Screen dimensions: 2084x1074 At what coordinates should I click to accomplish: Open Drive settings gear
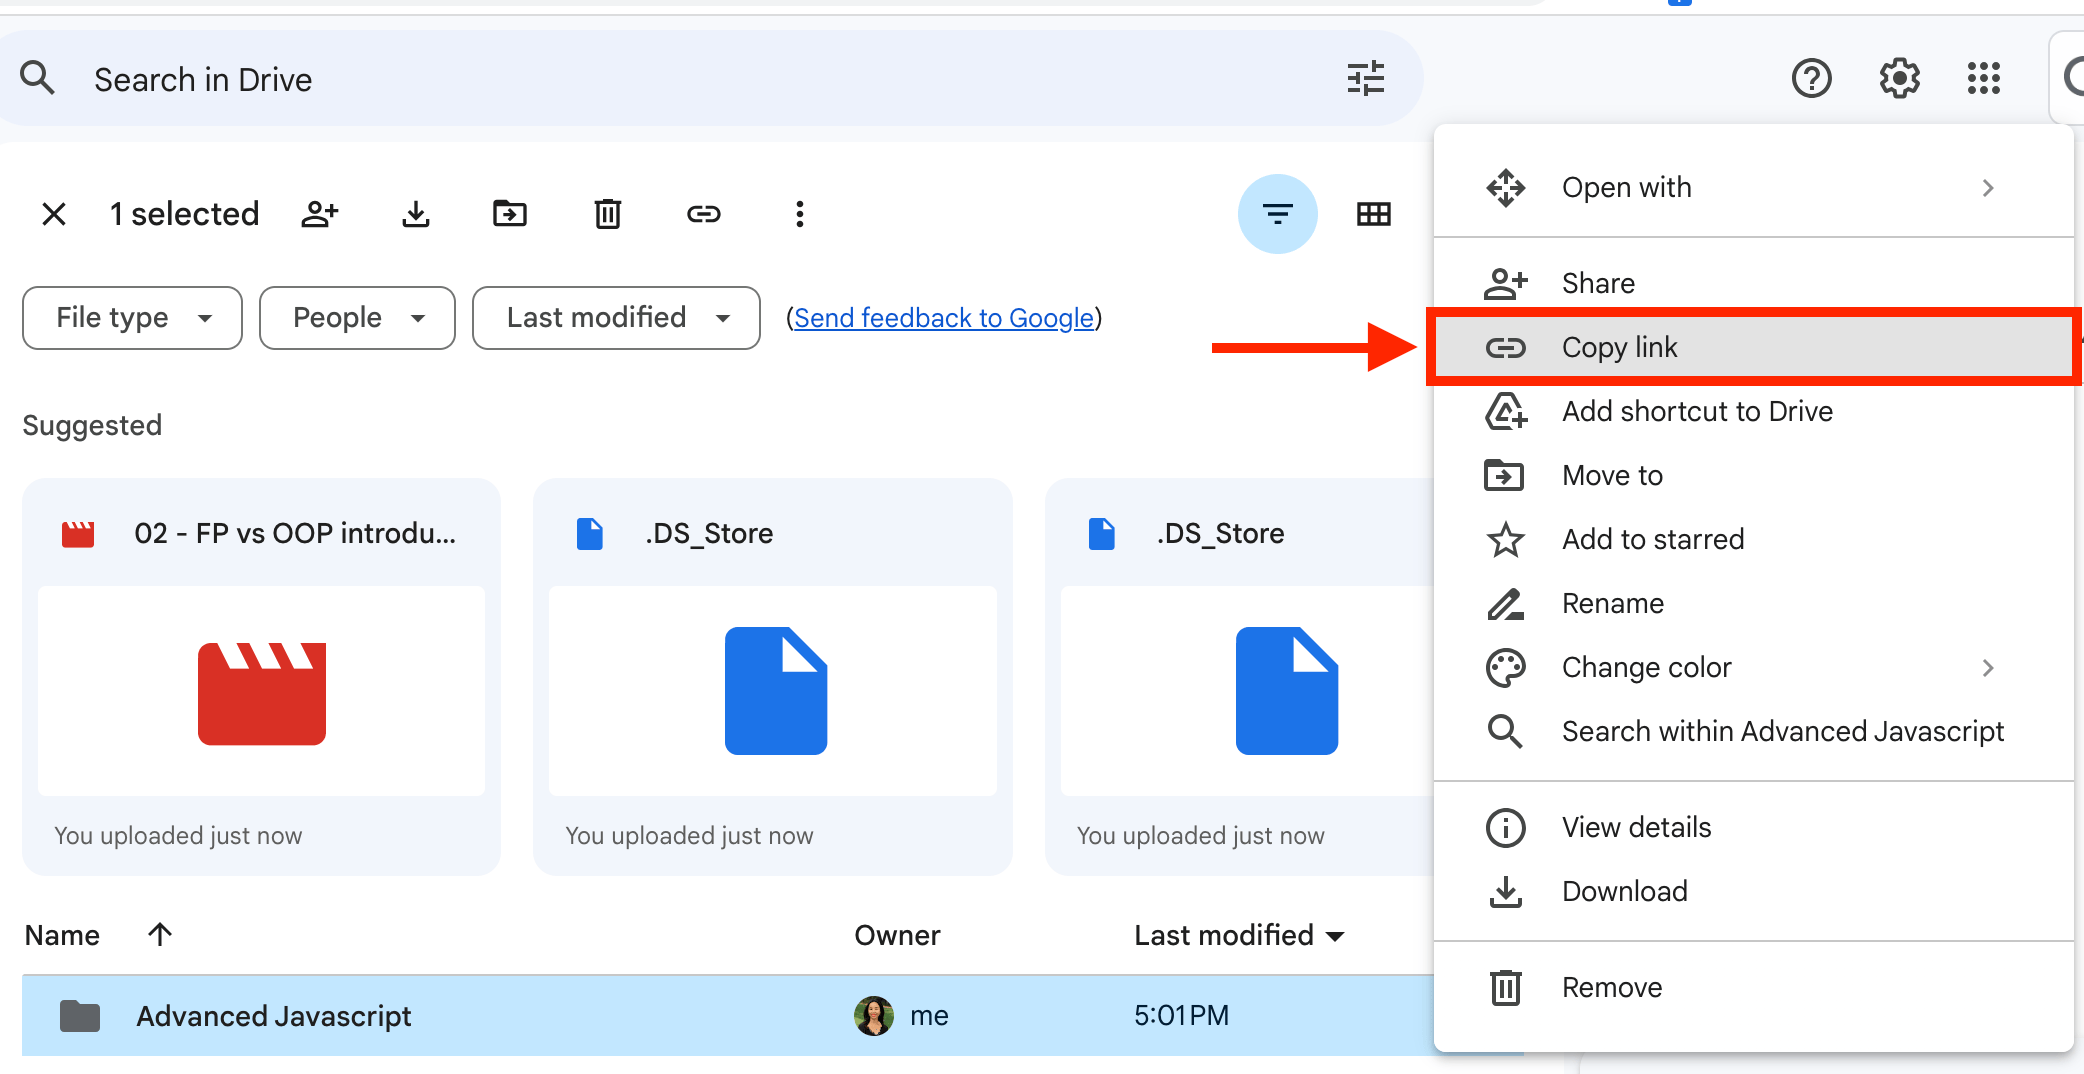1898,78
